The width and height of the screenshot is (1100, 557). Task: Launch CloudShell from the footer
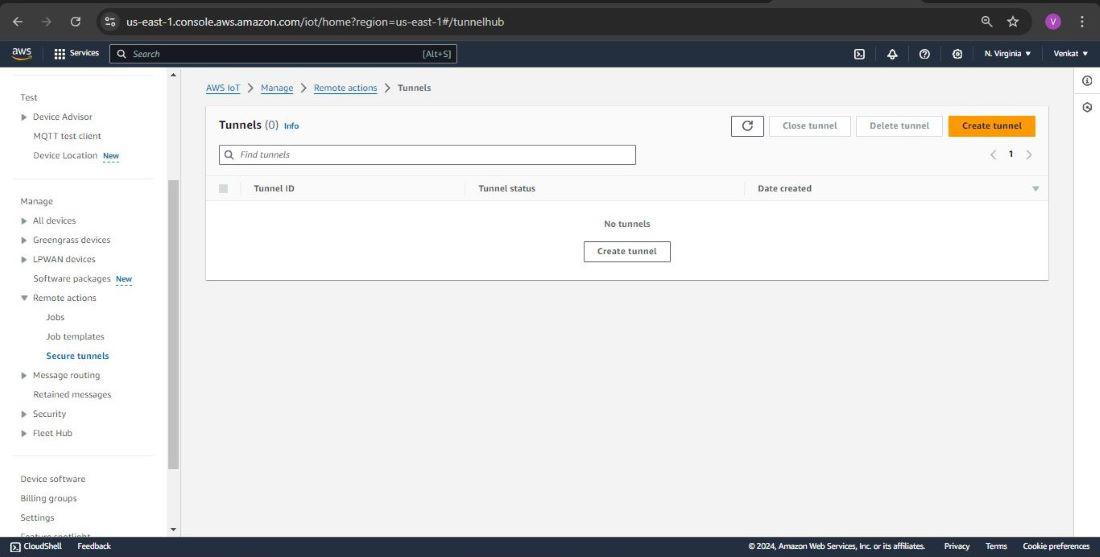point(36,546)
